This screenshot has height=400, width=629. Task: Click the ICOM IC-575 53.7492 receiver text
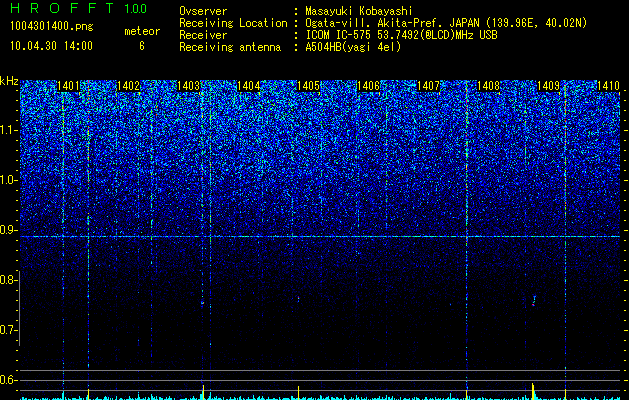point(401,35)
